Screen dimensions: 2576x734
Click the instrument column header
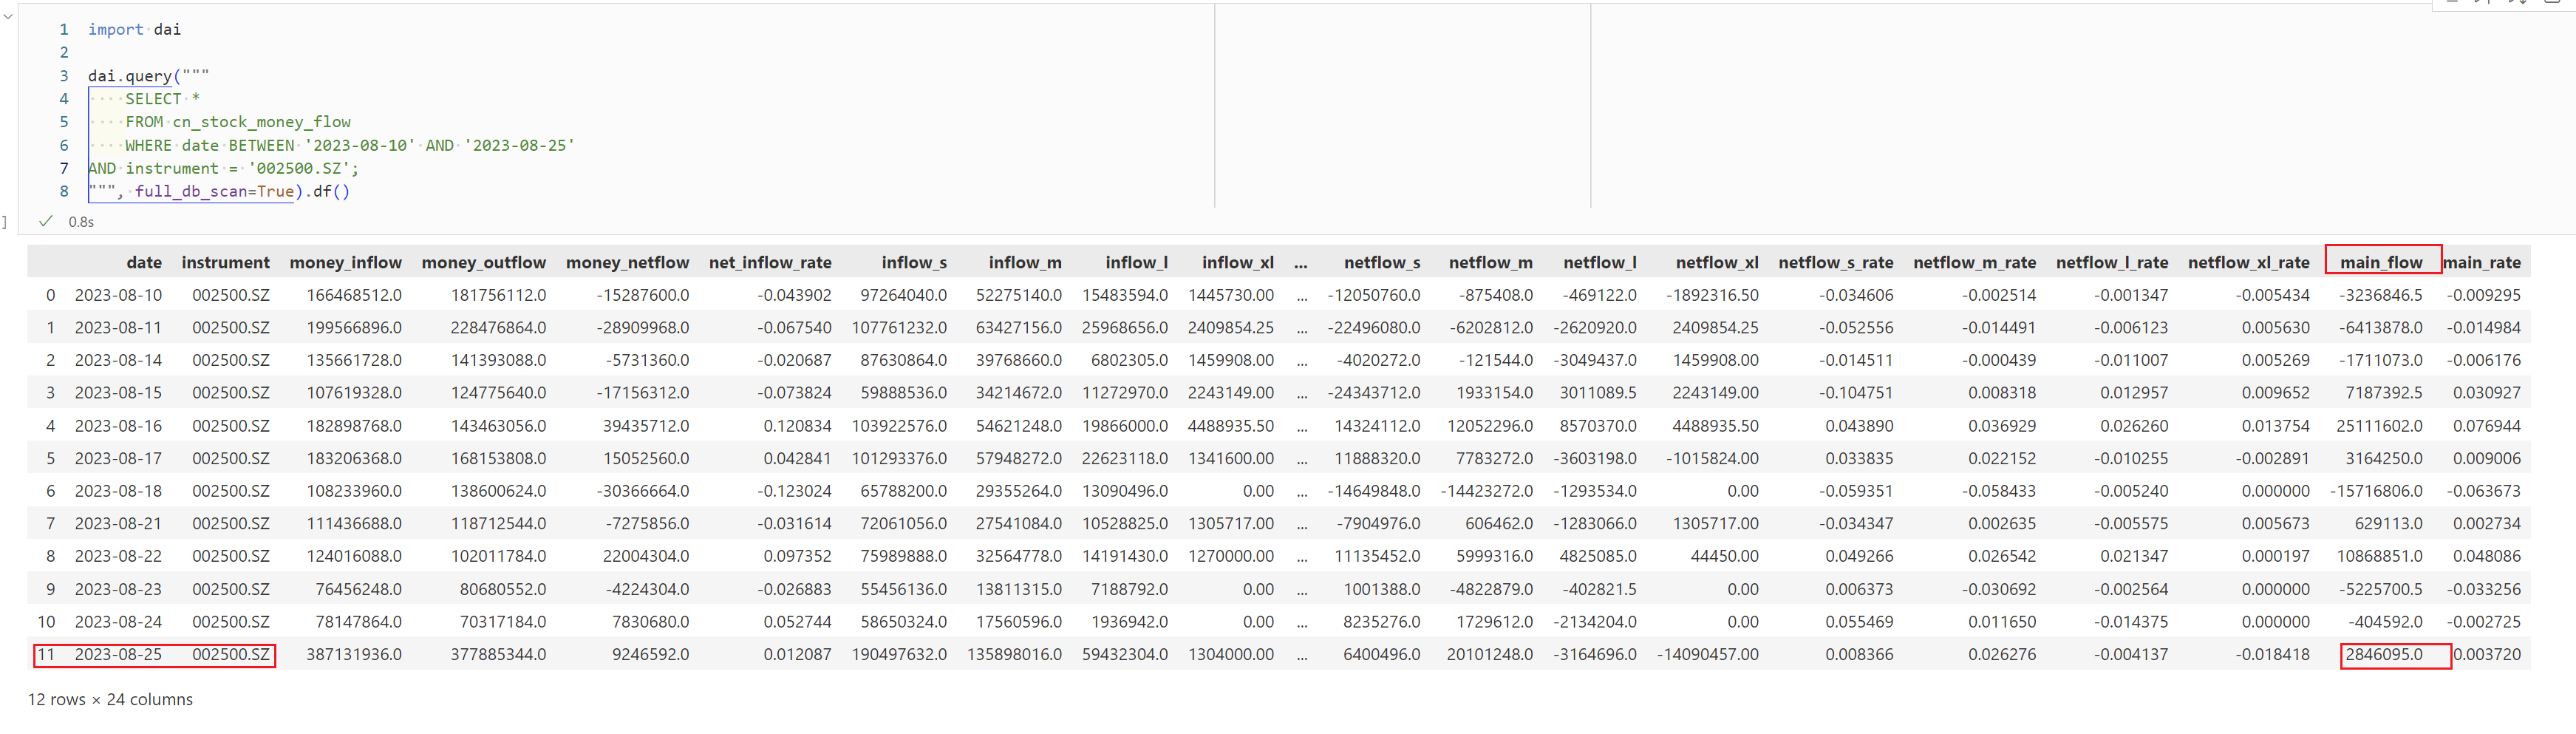[x=225, y=262]
